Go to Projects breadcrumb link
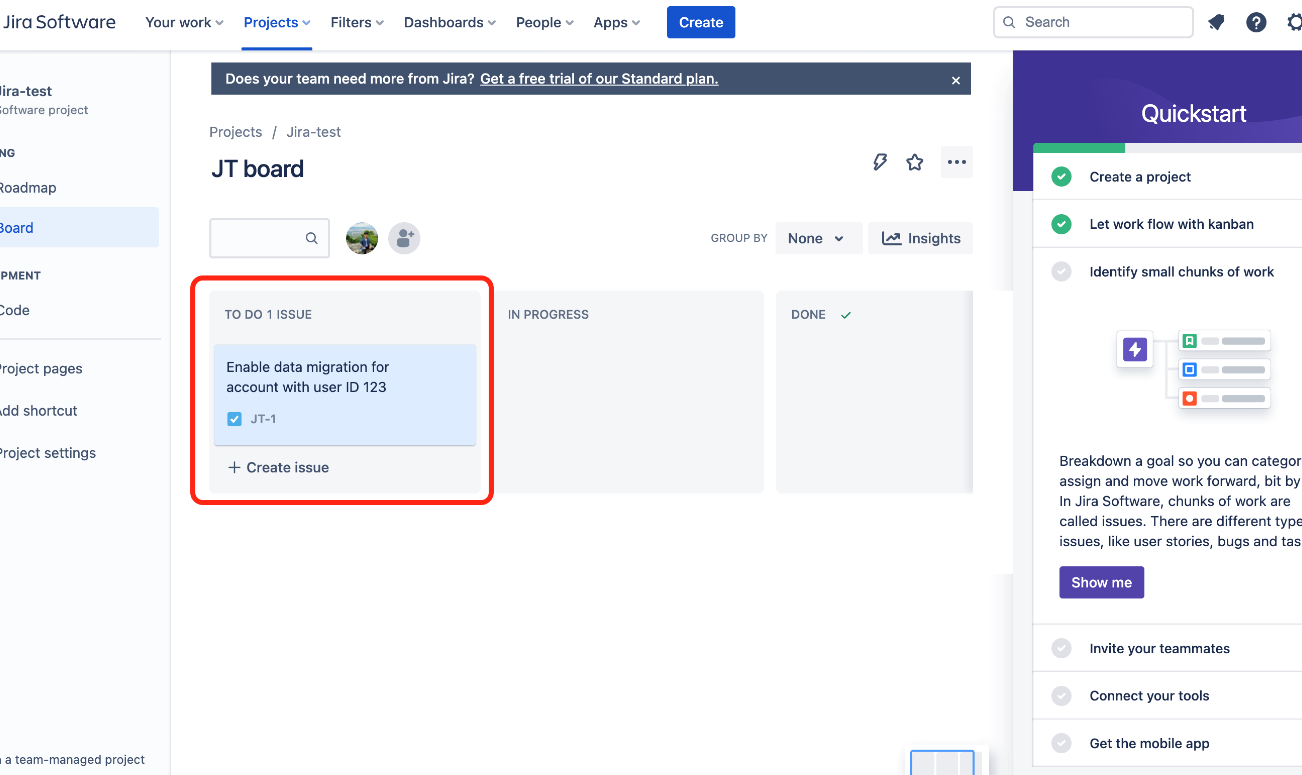 (236, 132)
